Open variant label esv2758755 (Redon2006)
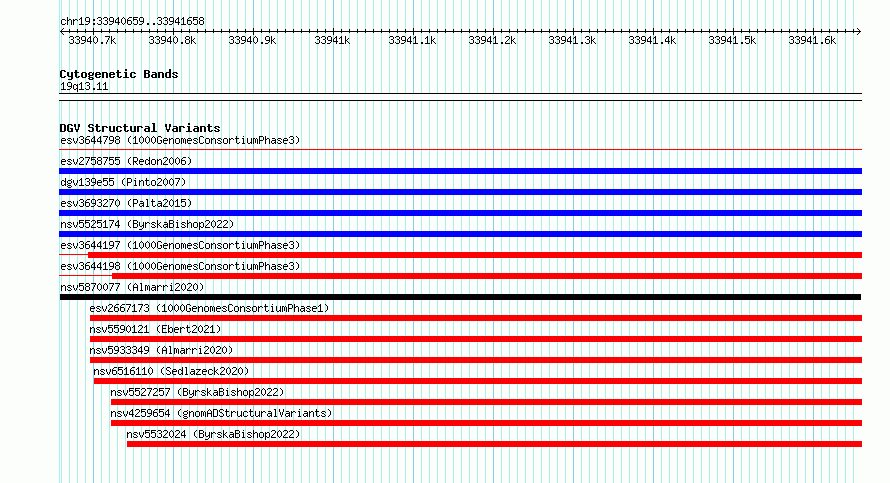The image size is (890, 483). pos(126,161)
